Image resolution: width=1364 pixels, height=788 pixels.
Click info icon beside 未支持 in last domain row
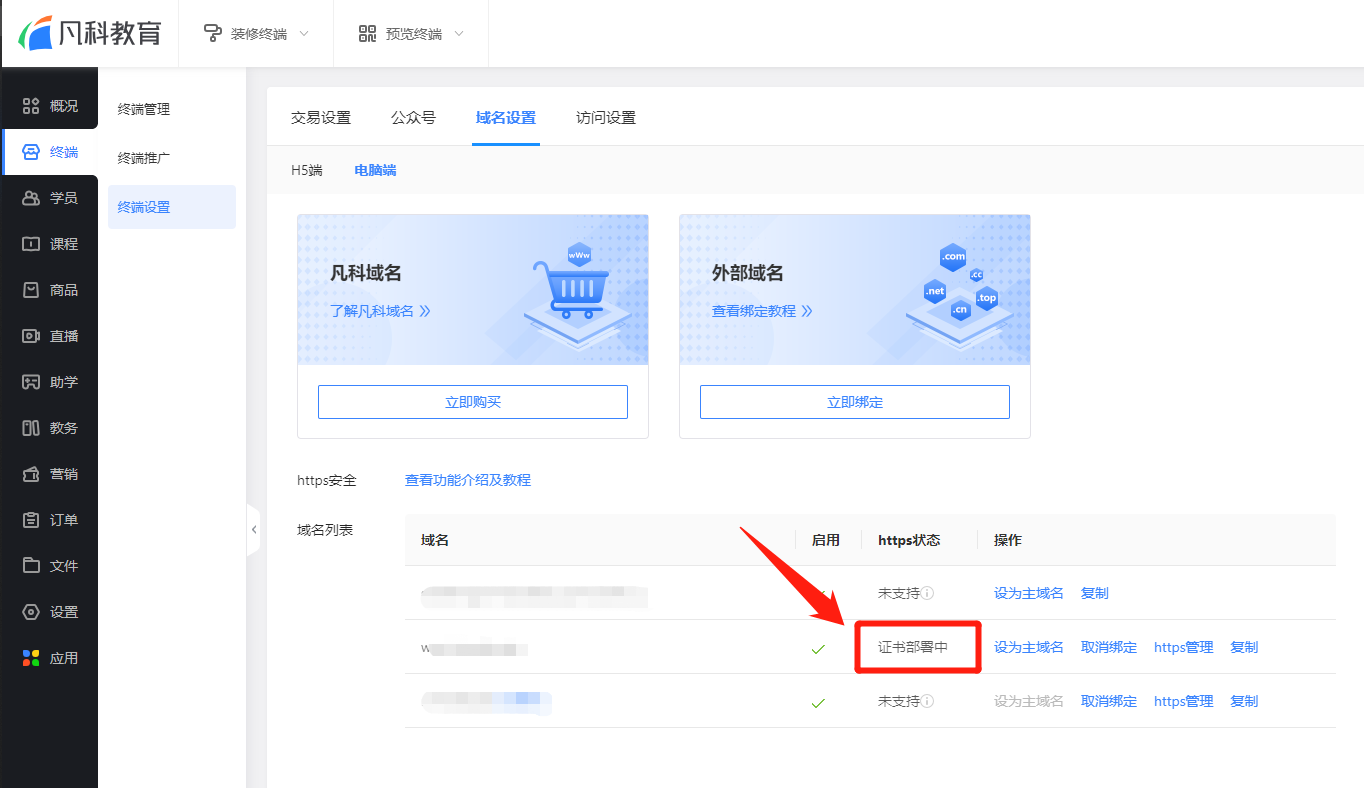tap(928, 701)
